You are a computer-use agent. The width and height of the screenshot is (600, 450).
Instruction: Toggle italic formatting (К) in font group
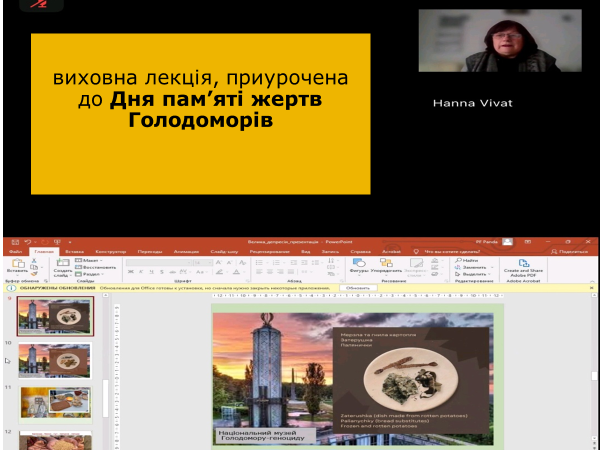[x=141, y=271]
